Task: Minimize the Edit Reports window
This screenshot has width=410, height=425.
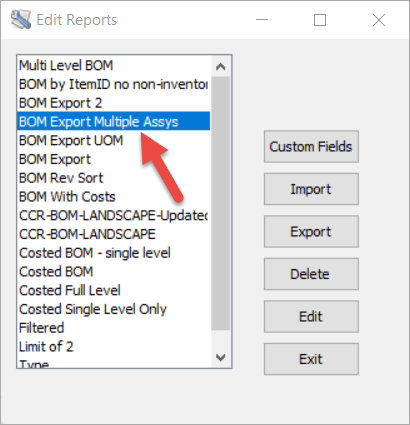Action: tap(262, 20)
